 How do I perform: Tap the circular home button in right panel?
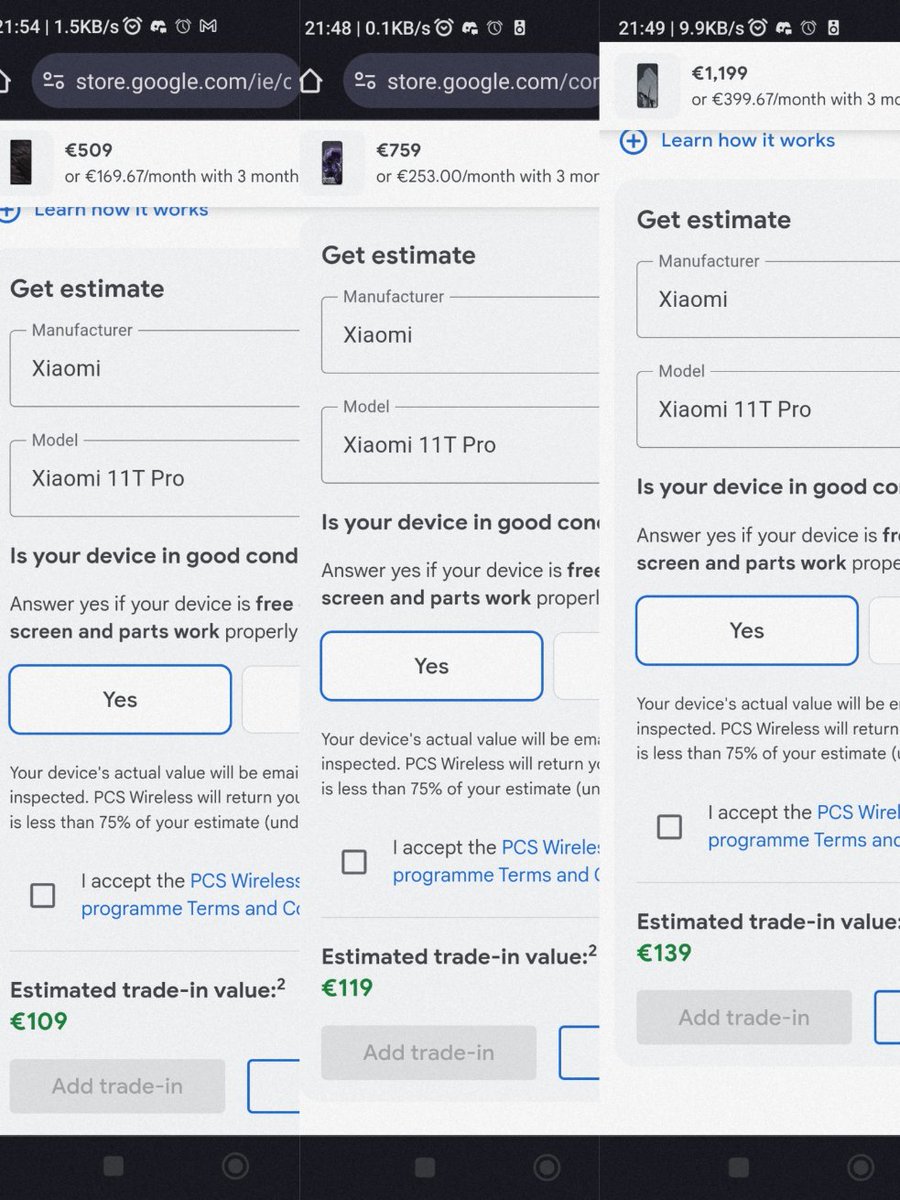click(x=860, y=1166)
